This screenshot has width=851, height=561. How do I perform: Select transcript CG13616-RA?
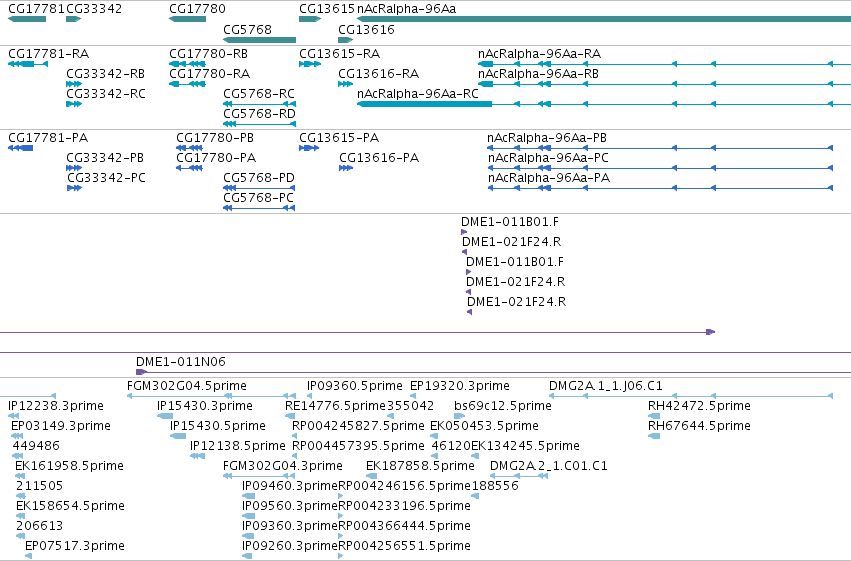[x=378, y=74]
